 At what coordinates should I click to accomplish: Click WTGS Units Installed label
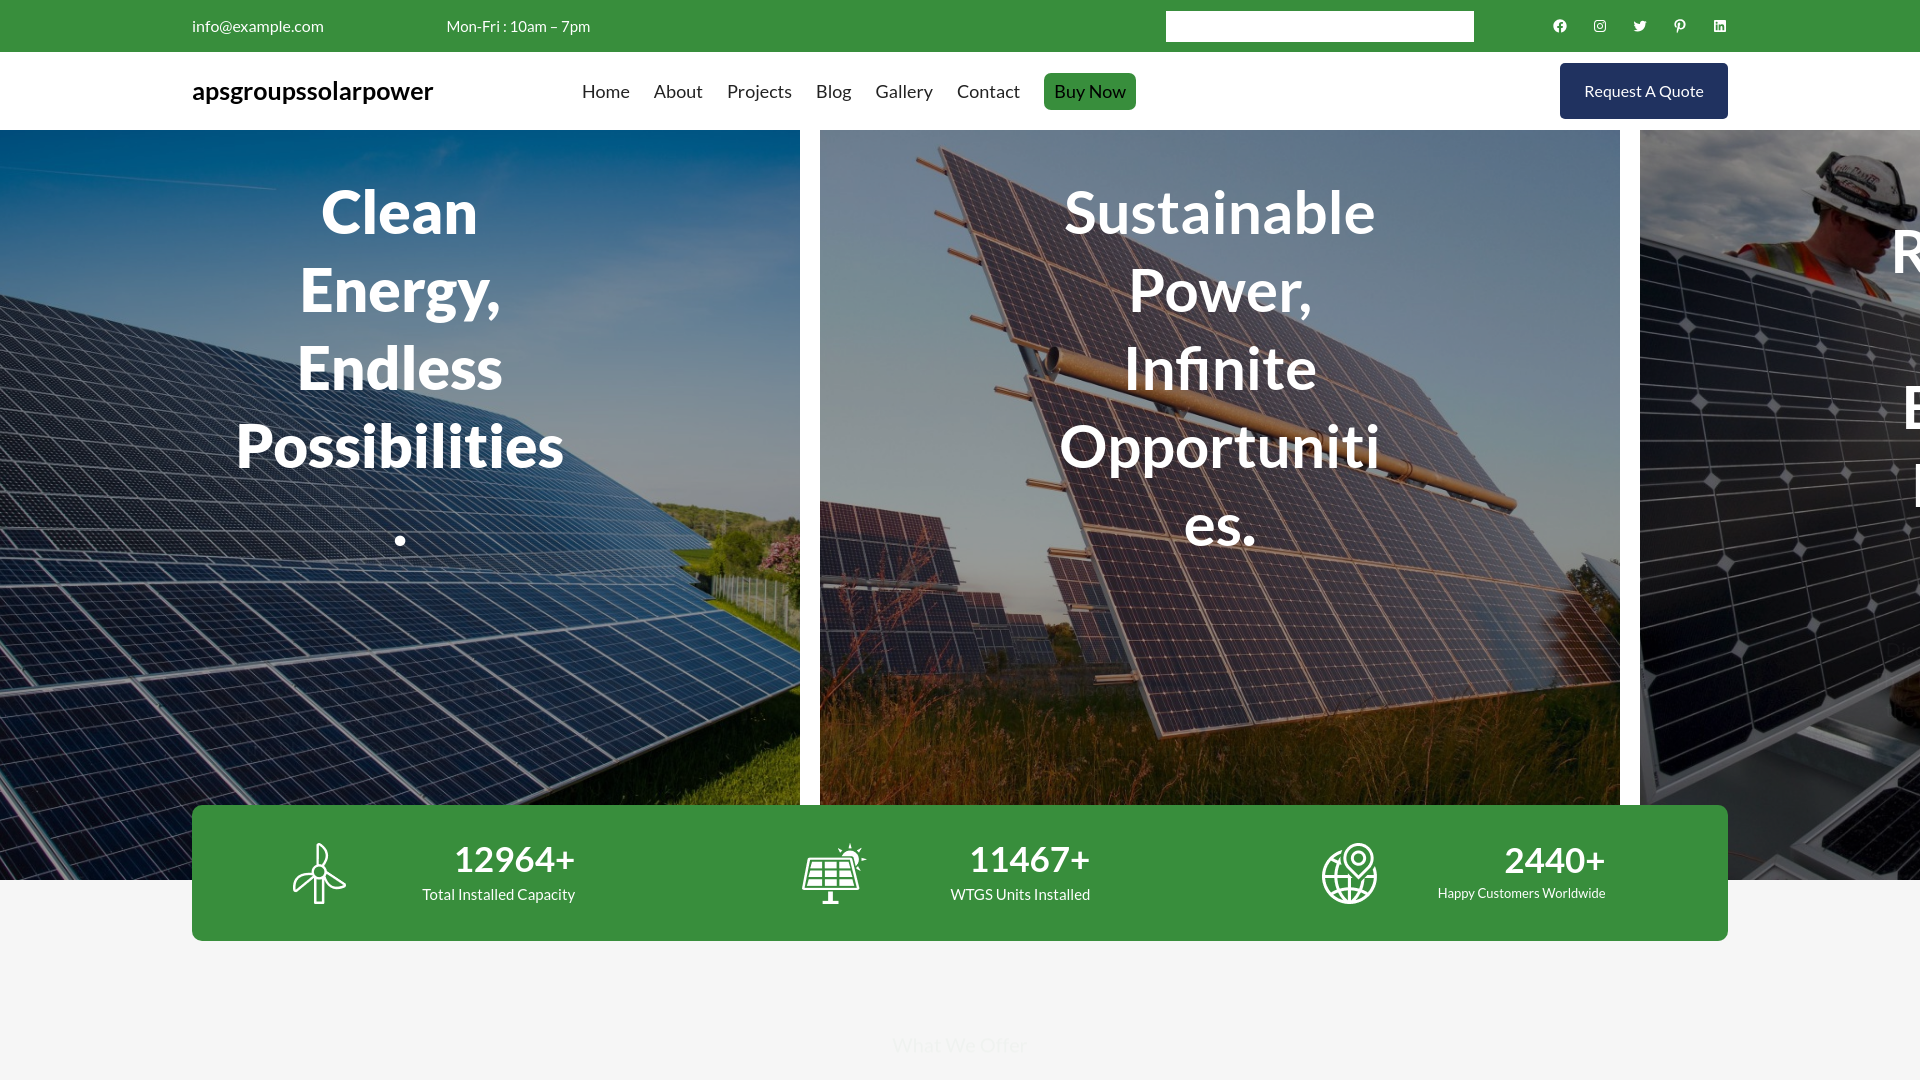tap(1020, 894)
